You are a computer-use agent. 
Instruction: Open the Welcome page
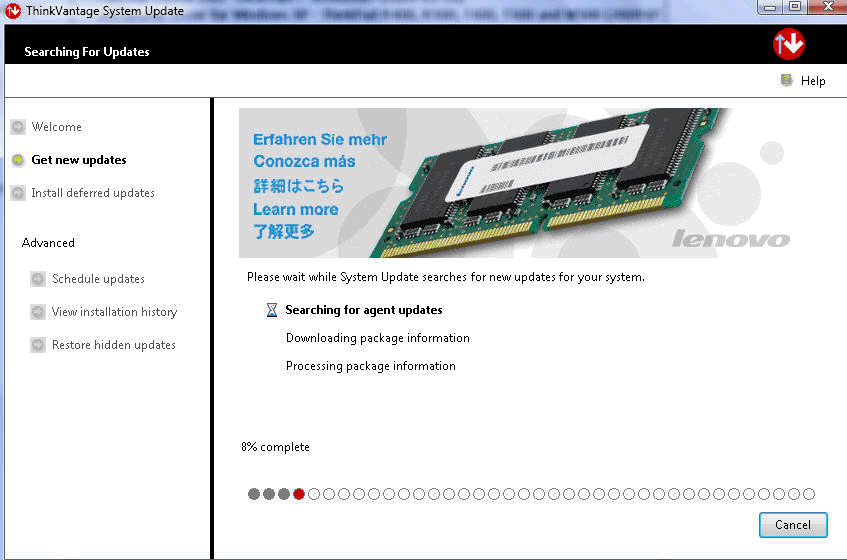57,127
